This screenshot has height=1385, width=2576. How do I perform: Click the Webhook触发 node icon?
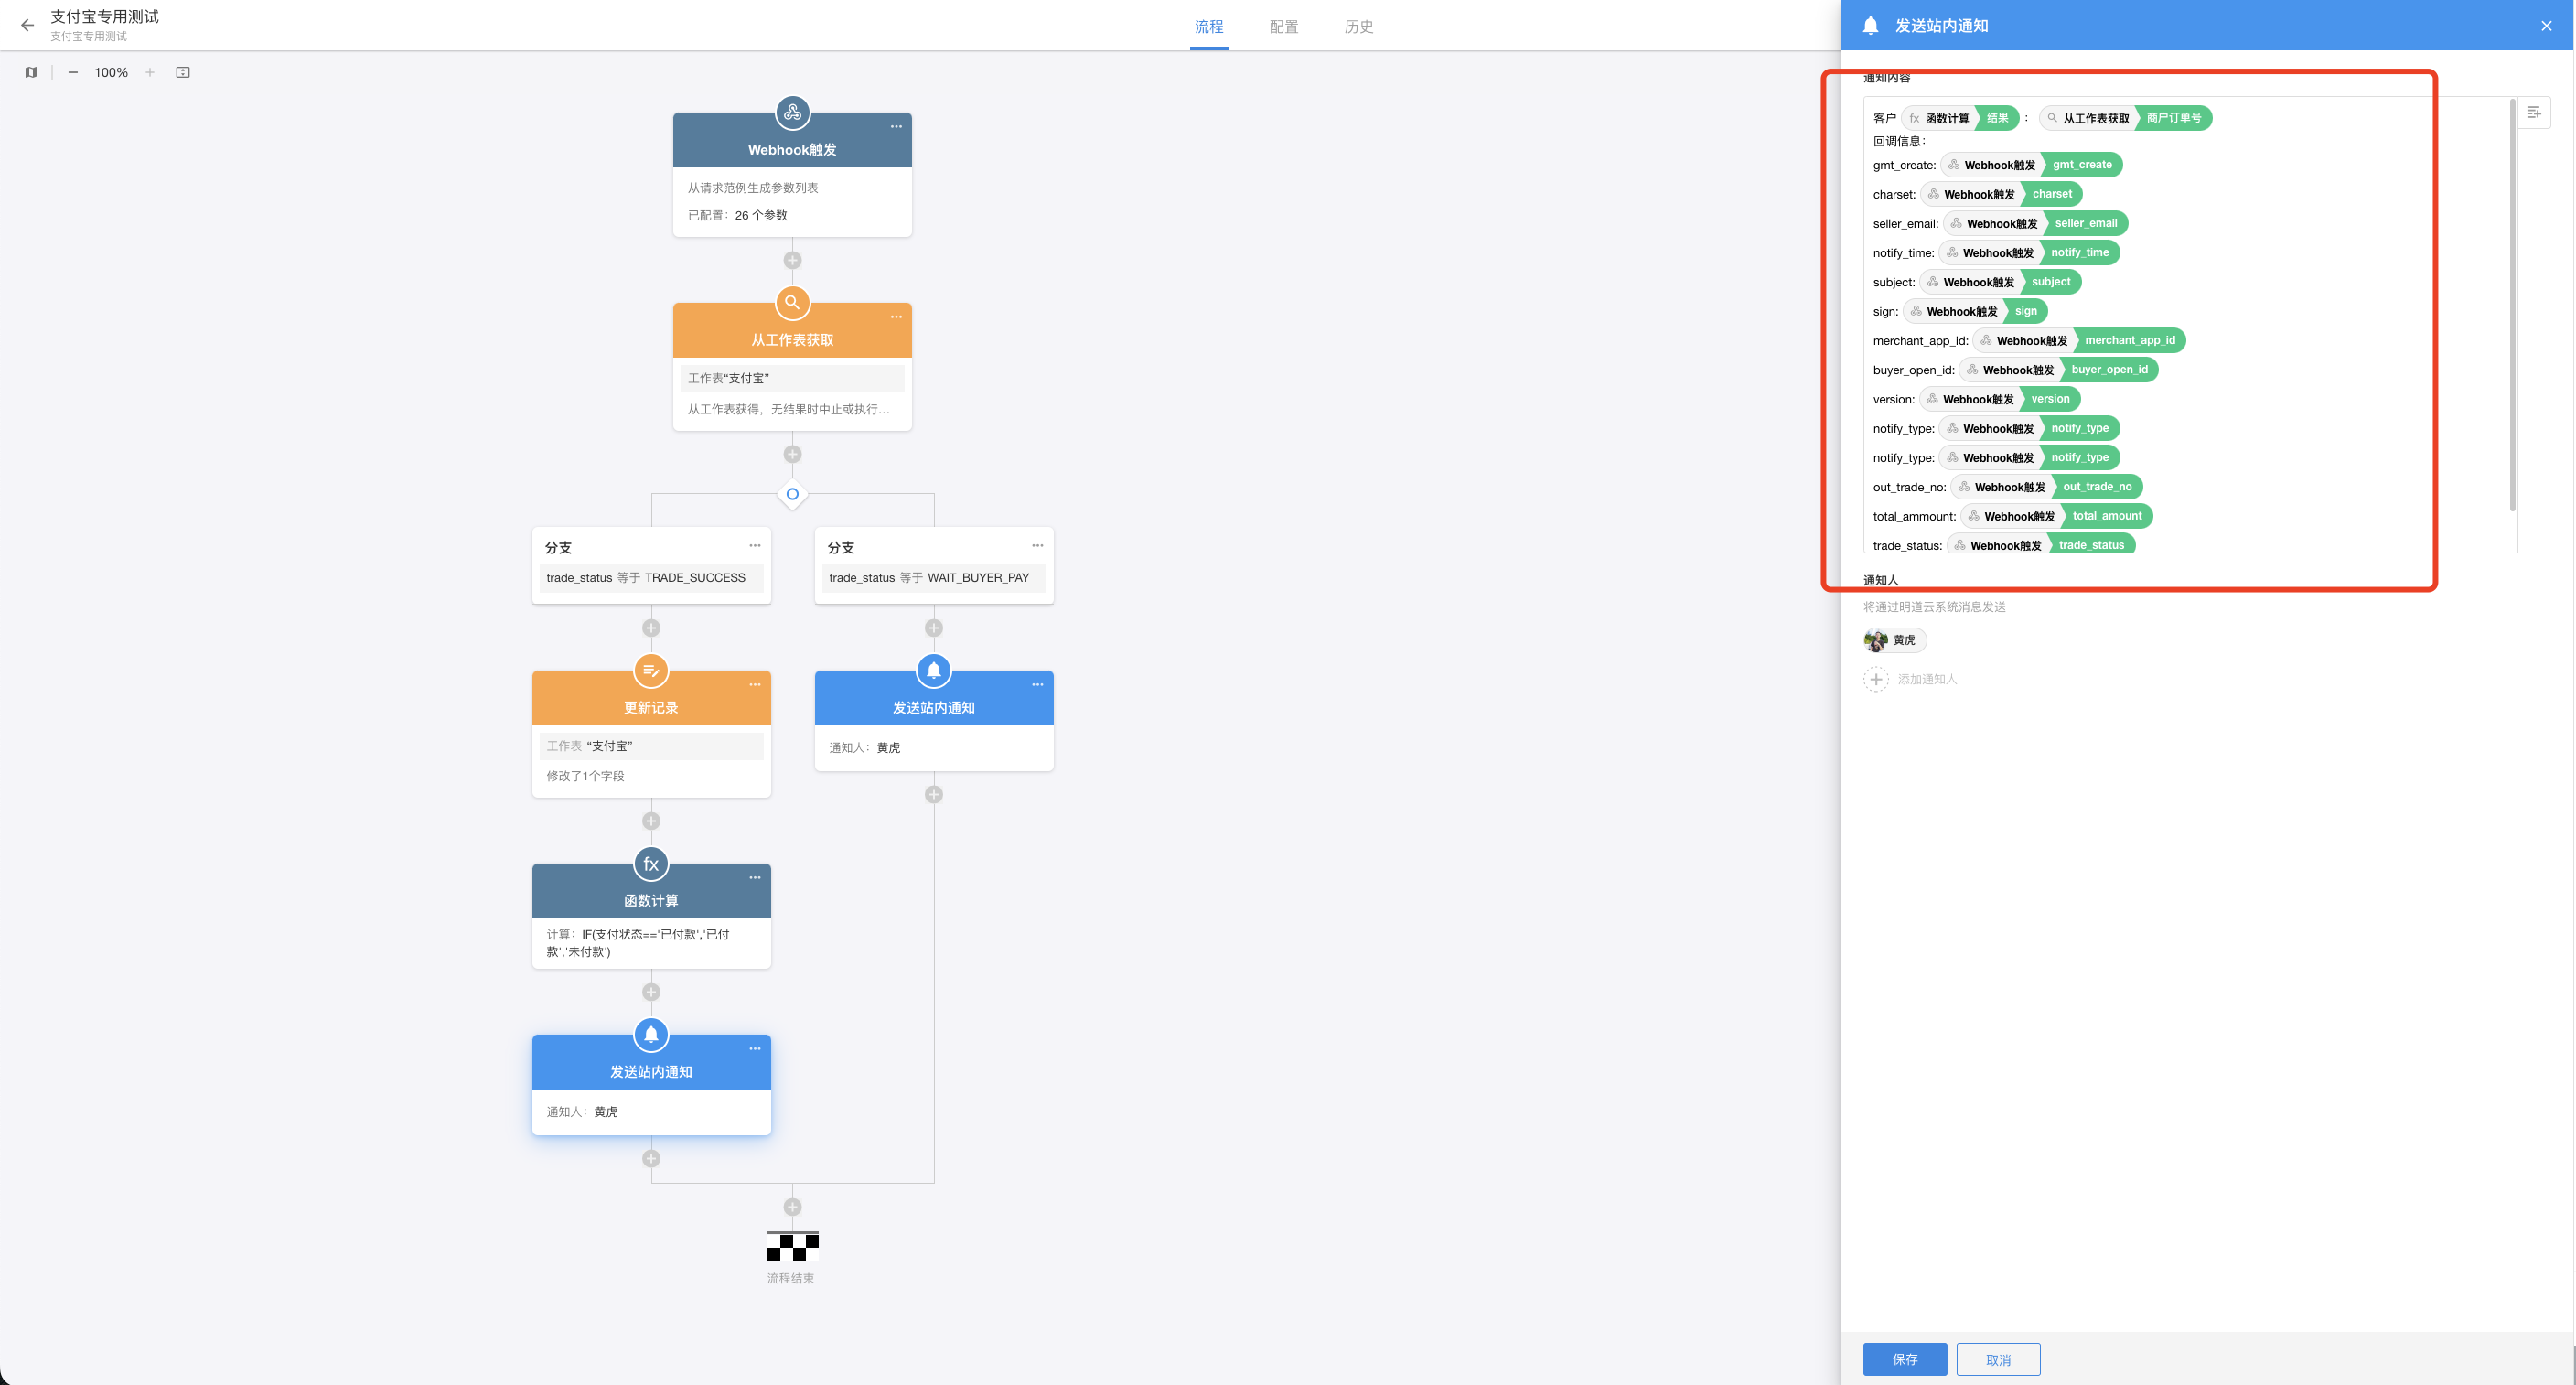pos(792,112)
